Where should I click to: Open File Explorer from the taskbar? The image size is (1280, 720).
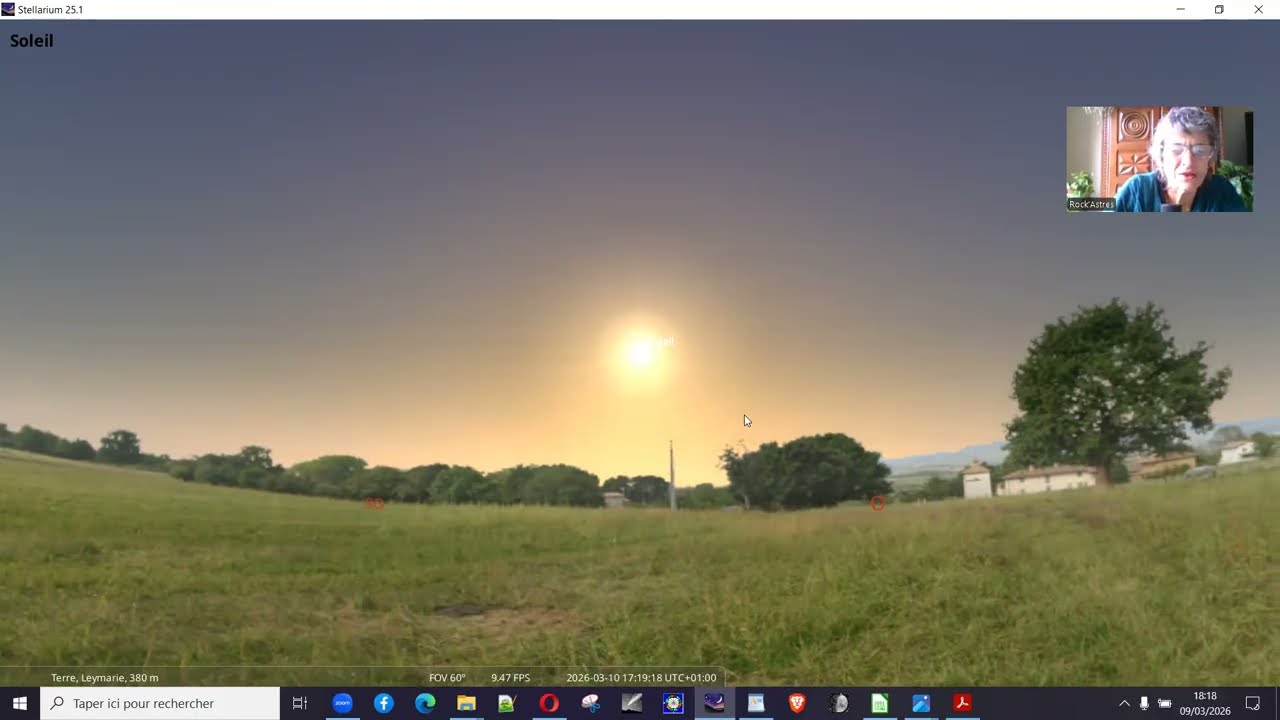coord(466,703)
